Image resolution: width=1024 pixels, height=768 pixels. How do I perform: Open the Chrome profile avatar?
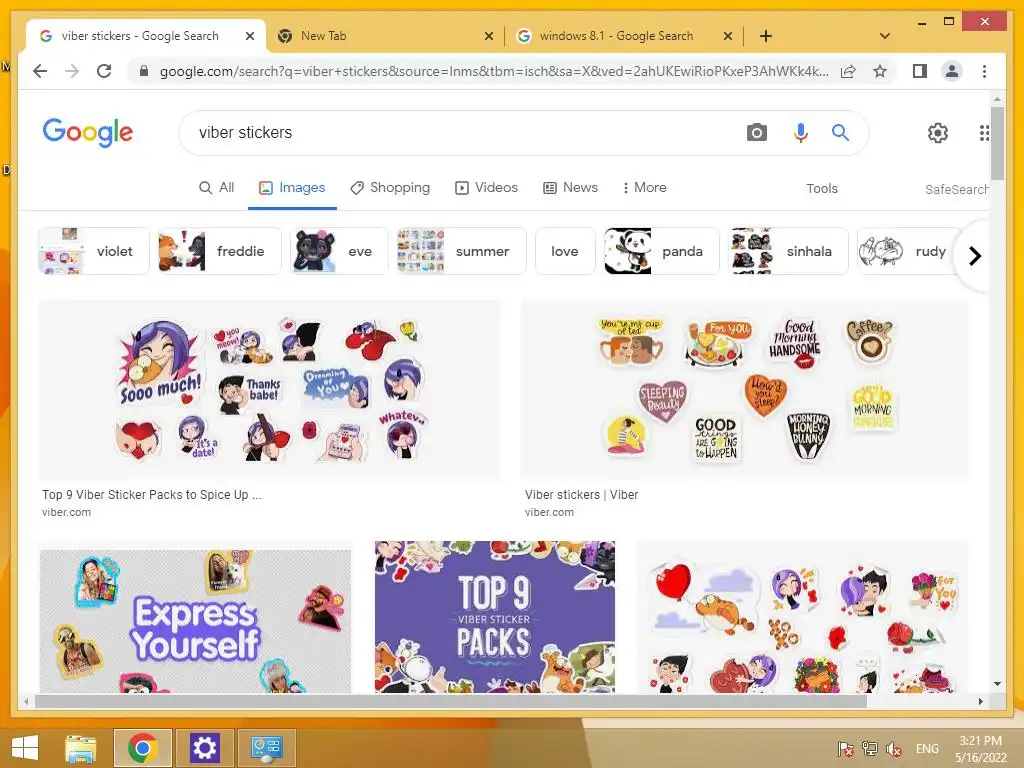pyautogui.click(x=952, y=71)
